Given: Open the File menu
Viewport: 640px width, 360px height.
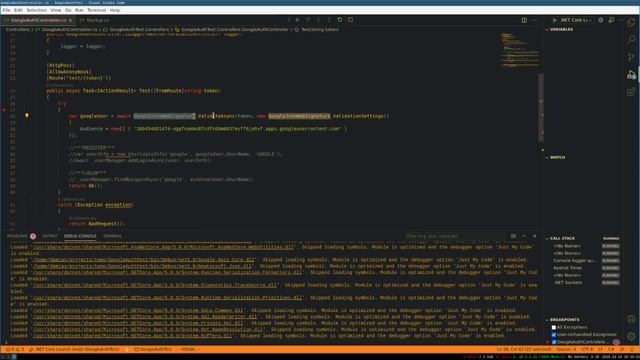Looking at the screenshot, I should pos(6,10).
